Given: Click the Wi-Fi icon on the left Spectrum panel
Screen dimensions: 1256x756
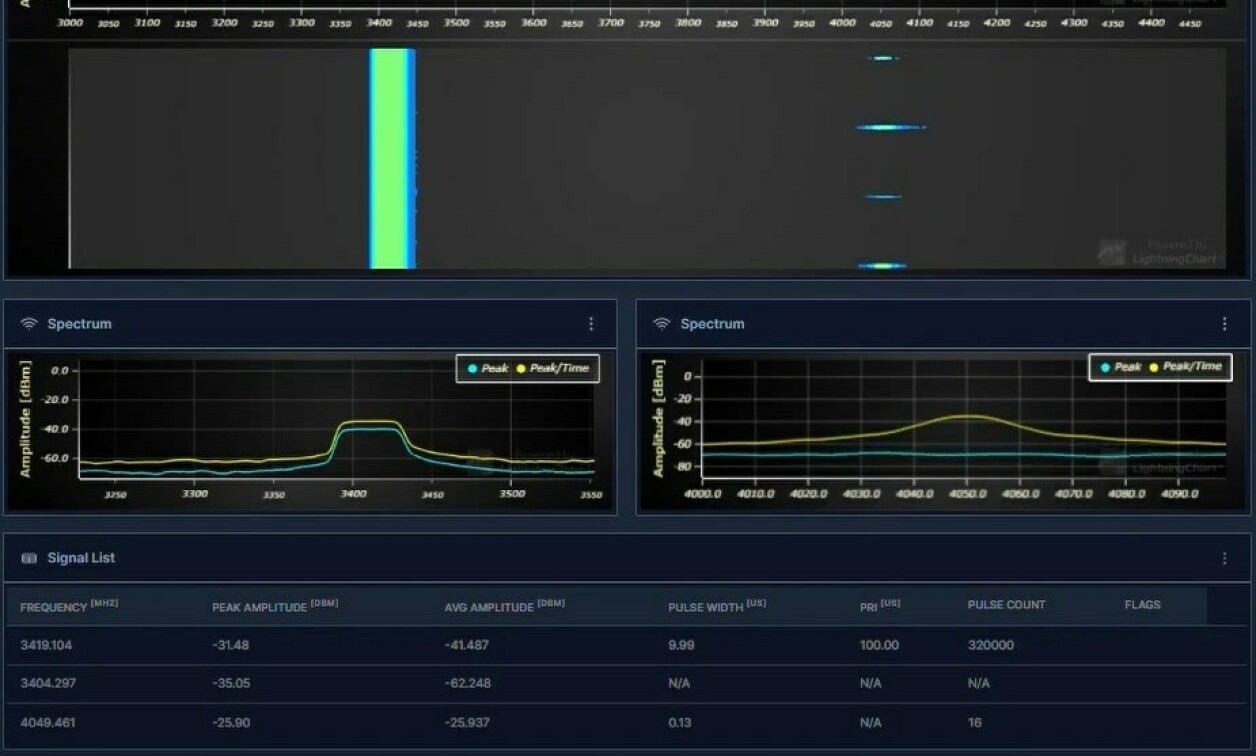Looking at the screenshot, I should [30, 323].
